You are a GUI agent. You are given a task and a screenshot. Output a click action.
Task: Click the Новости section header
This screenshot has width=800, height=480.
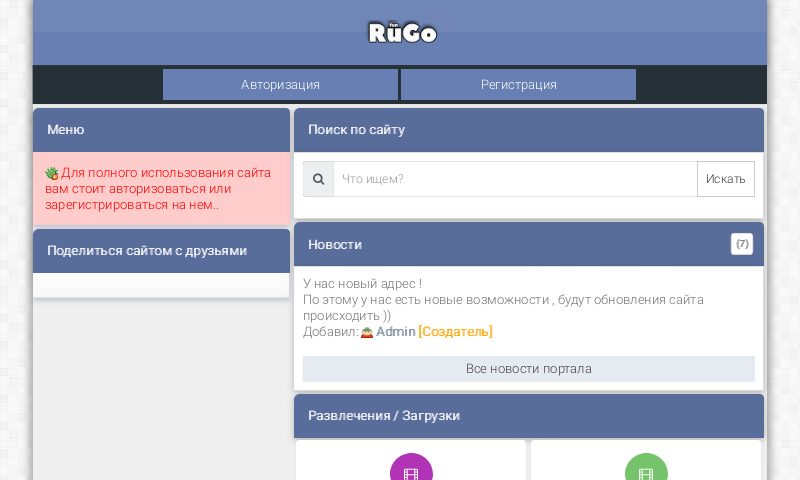pos(335,245)
